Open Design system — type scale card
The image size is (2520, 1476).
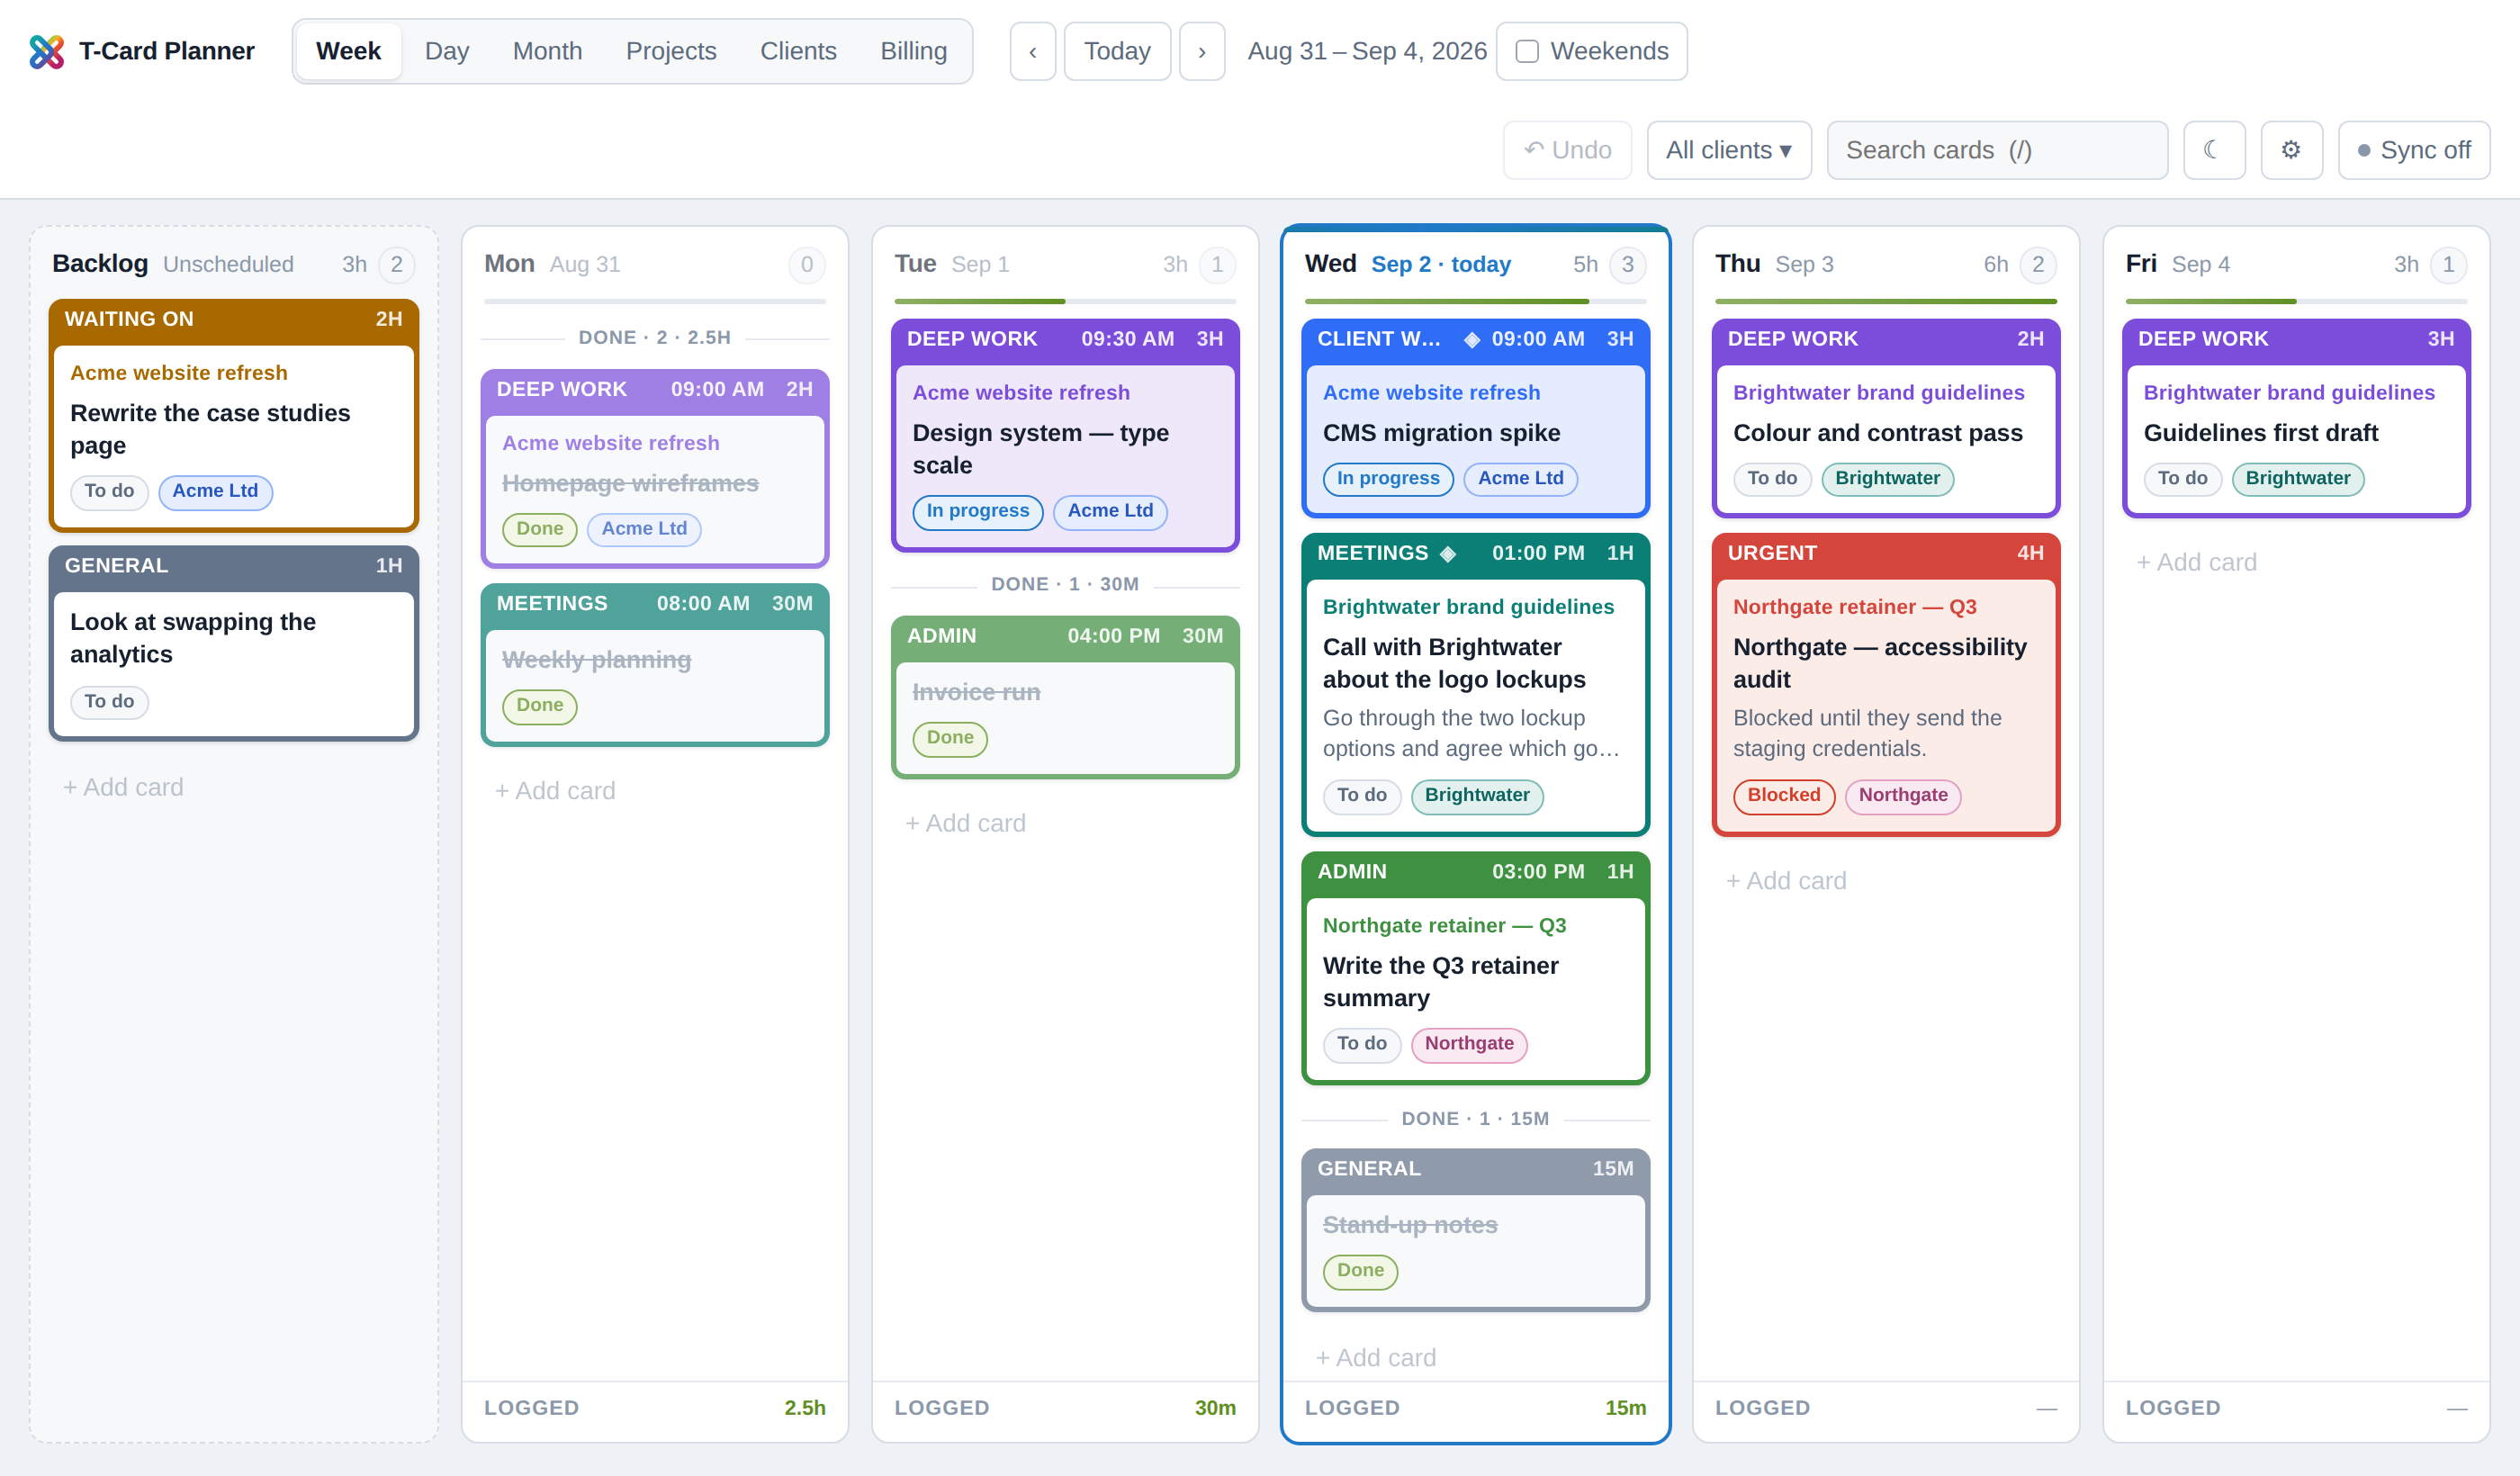(x=1064, y=435)
